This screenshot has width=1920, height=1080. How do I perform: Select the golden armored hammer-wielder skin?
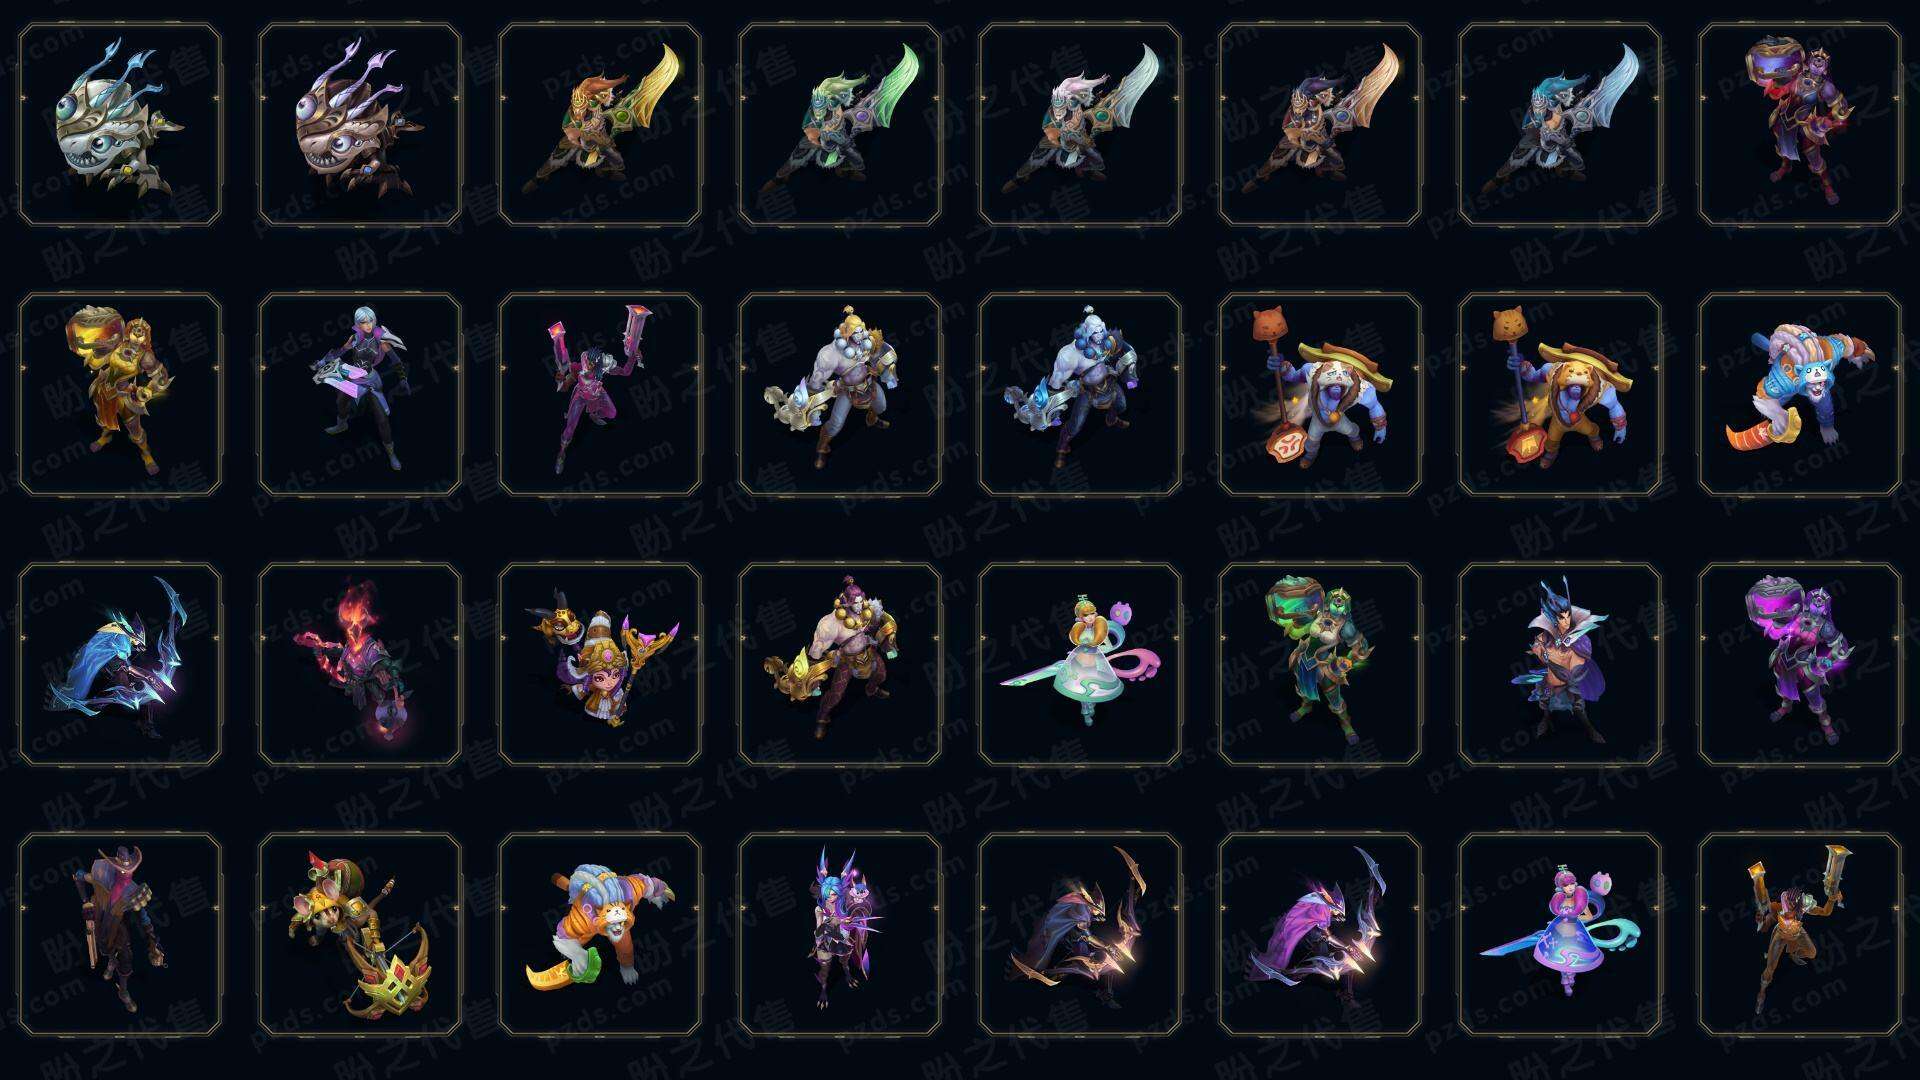(120, 394)
